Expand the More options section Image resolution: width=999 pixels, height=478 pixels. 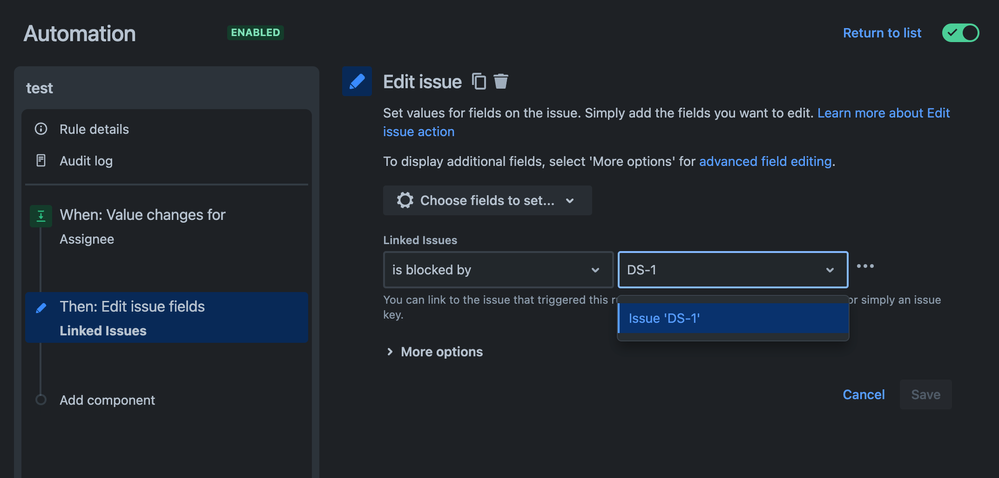tap(435, 352)
